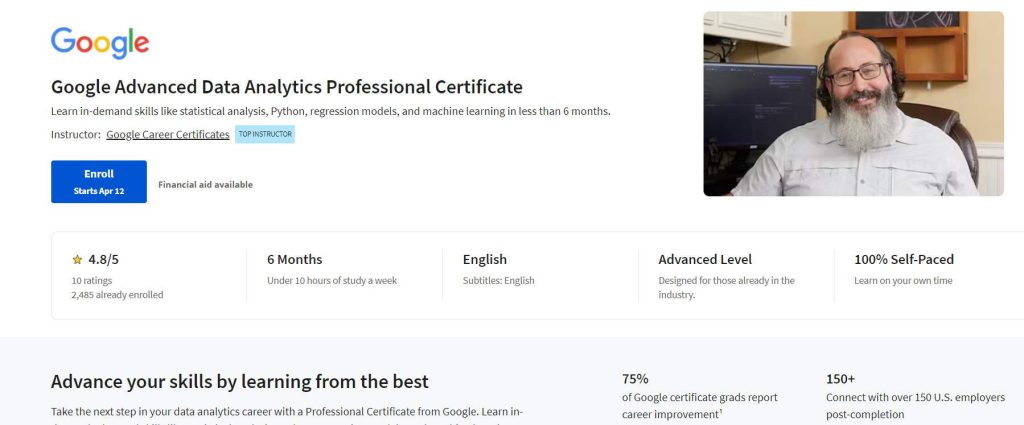The image size is (1024, 425).
Task: Click the instructor photo thumbnail
Action: point(853,103)
